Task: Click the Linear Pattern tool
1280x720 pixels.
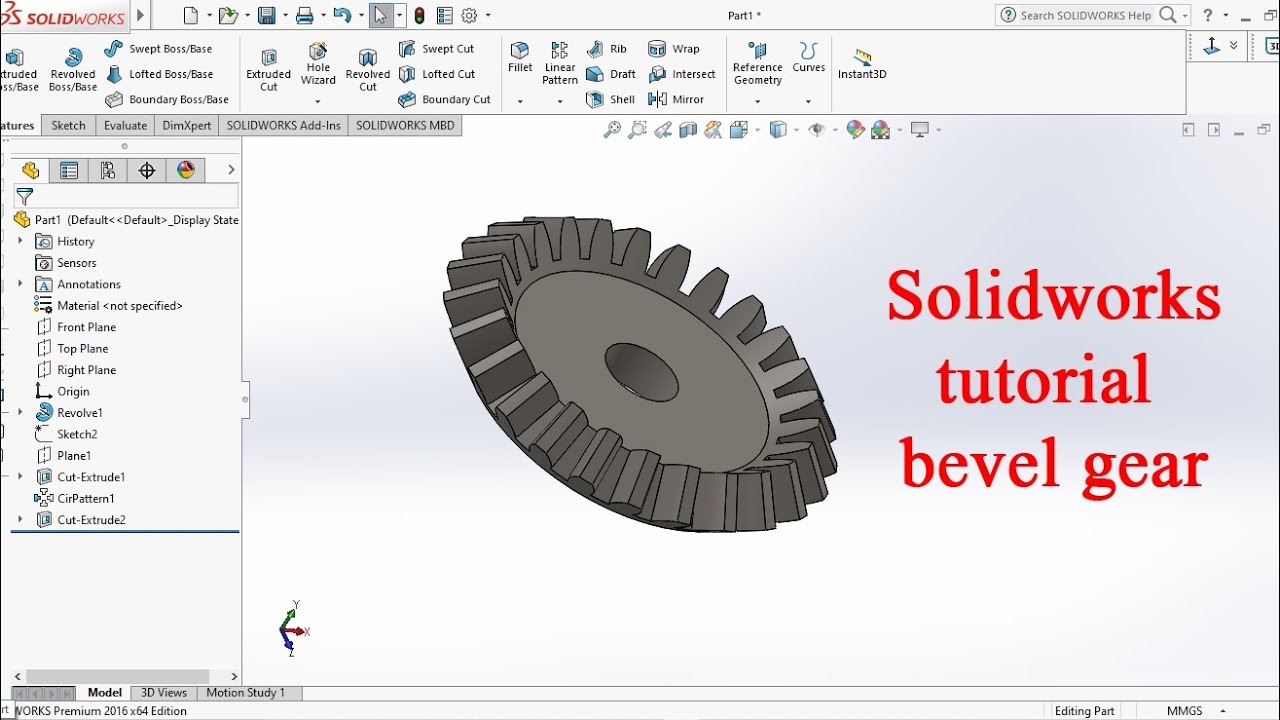Action: pyautogui.click(x=560, y=63)
